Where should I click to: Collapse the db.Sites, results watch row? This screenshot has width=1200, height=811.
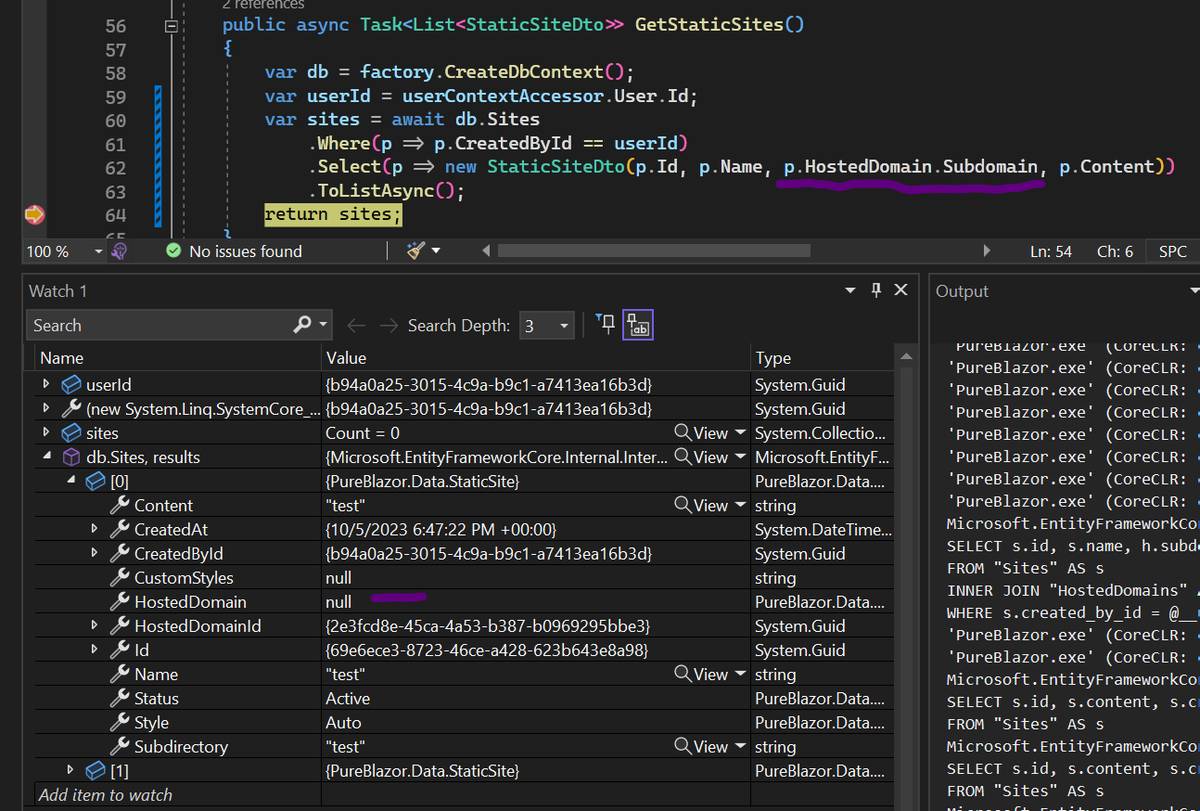point(46,457)
